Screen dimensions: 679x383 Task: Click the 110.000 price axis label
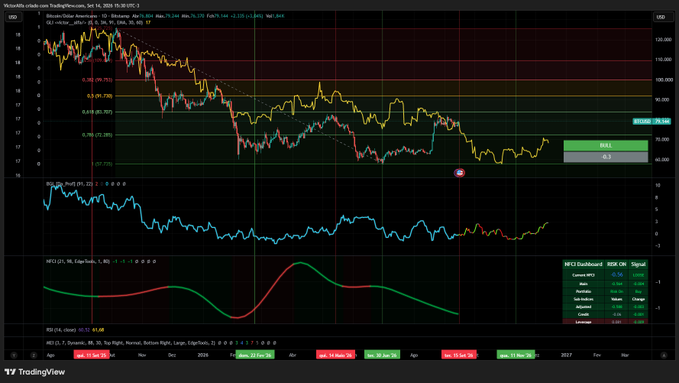coord(664,59)
